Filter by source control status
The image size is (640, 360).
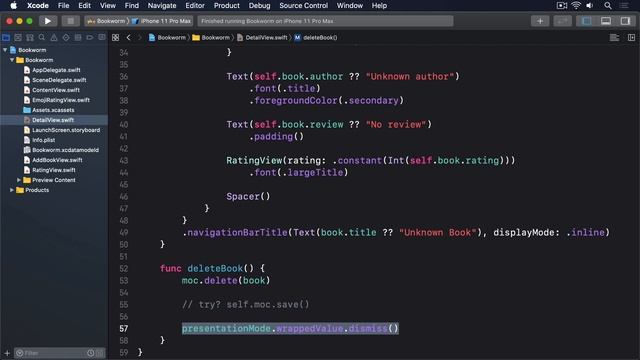(100, 353)
